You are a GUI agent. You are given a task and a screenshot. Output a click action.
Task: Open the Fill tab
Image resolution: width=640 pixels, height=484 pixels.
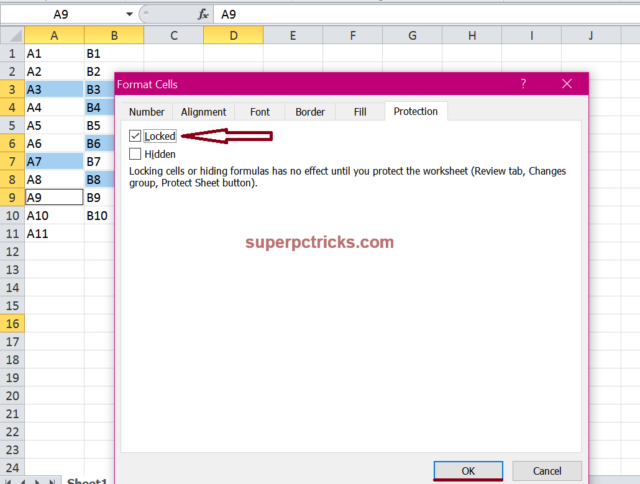click(x=360, y=112)
